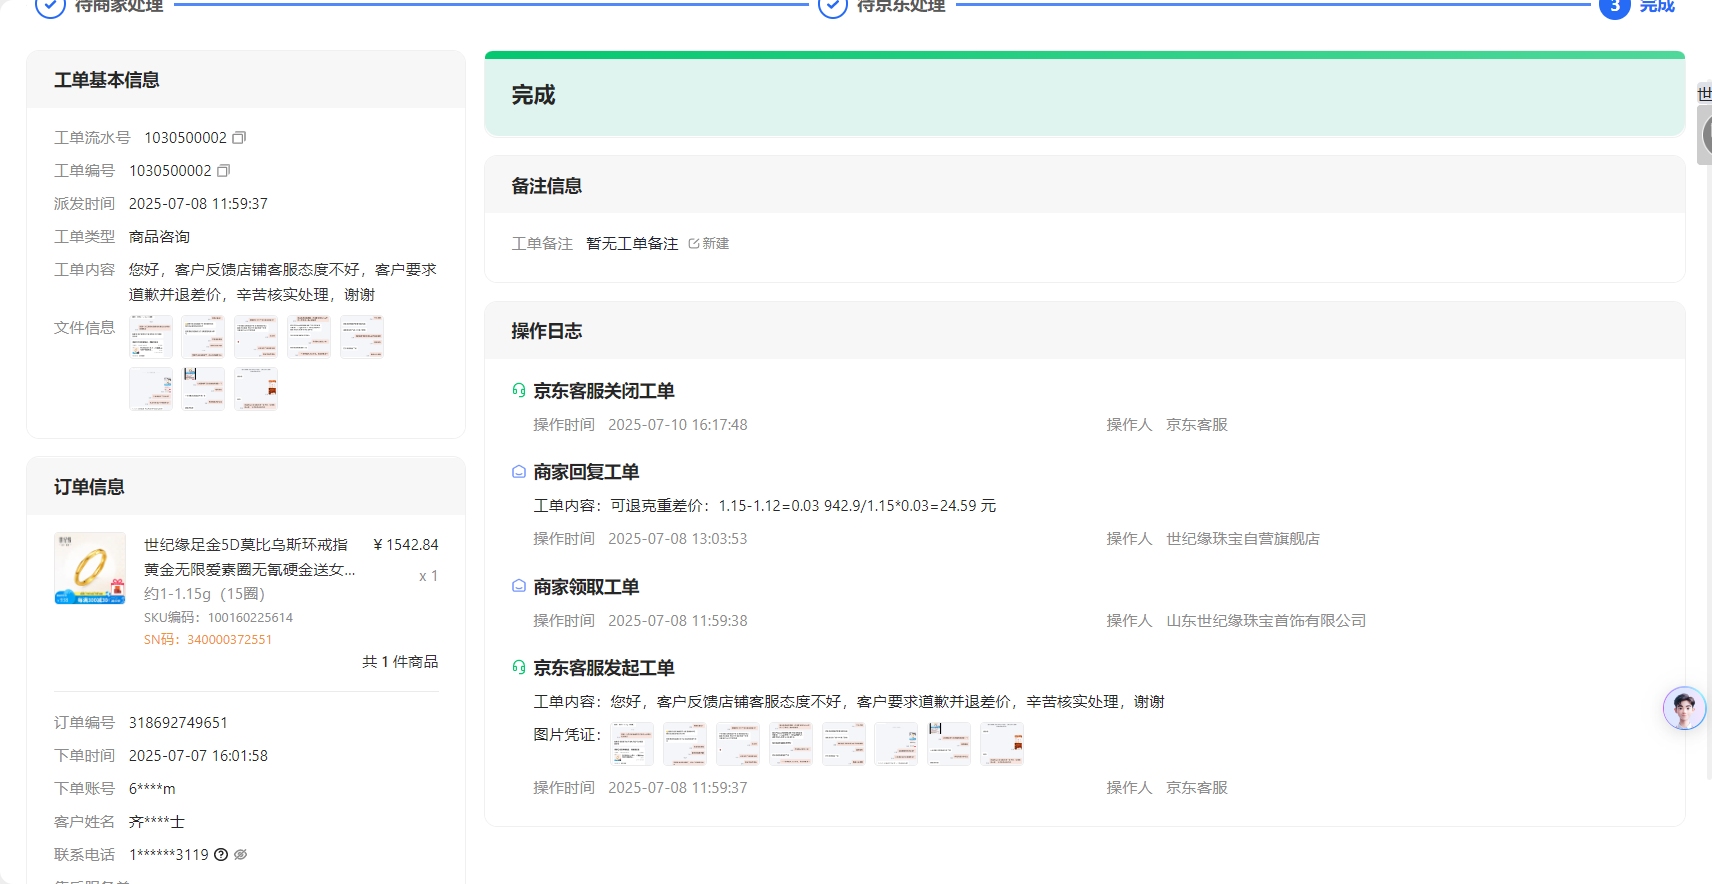This screenshot has width=1712, height=884.
Task: Click the 世纪缘足金5D莫比乌斯环戒指 product title
Action: [x=246, y=545]
